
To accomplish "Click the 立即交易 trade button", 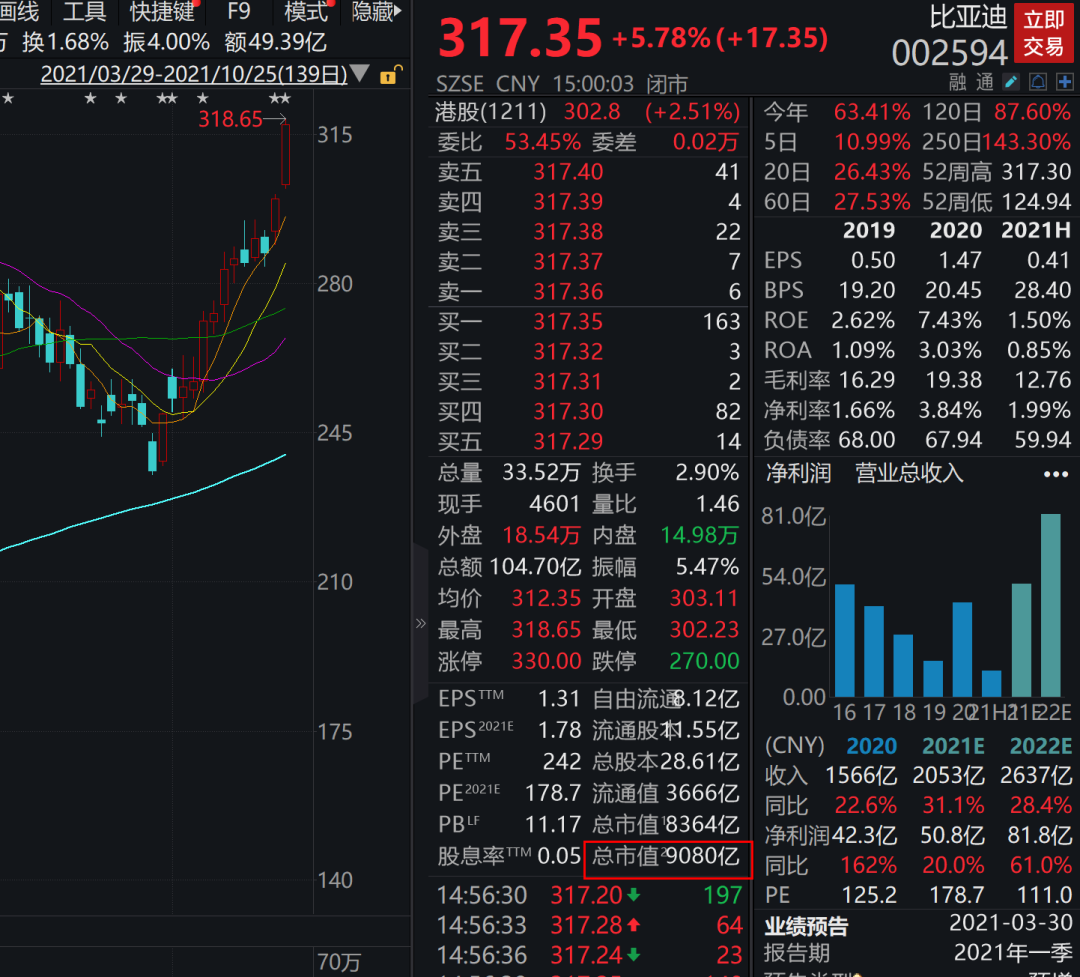I will 1043,32.
